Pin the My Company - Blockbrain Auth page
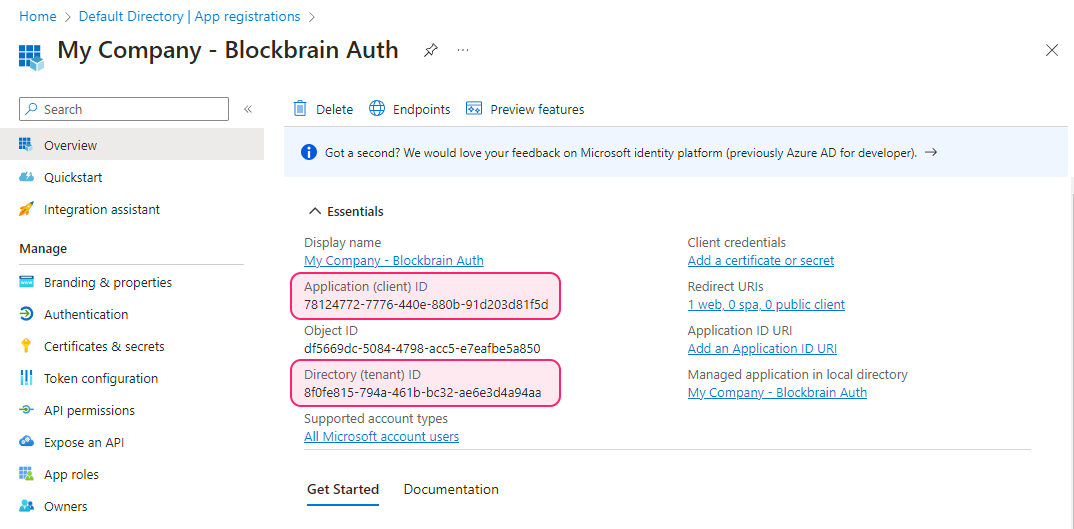The width and height of the screenshot is (1074, 529). point(430,51)
